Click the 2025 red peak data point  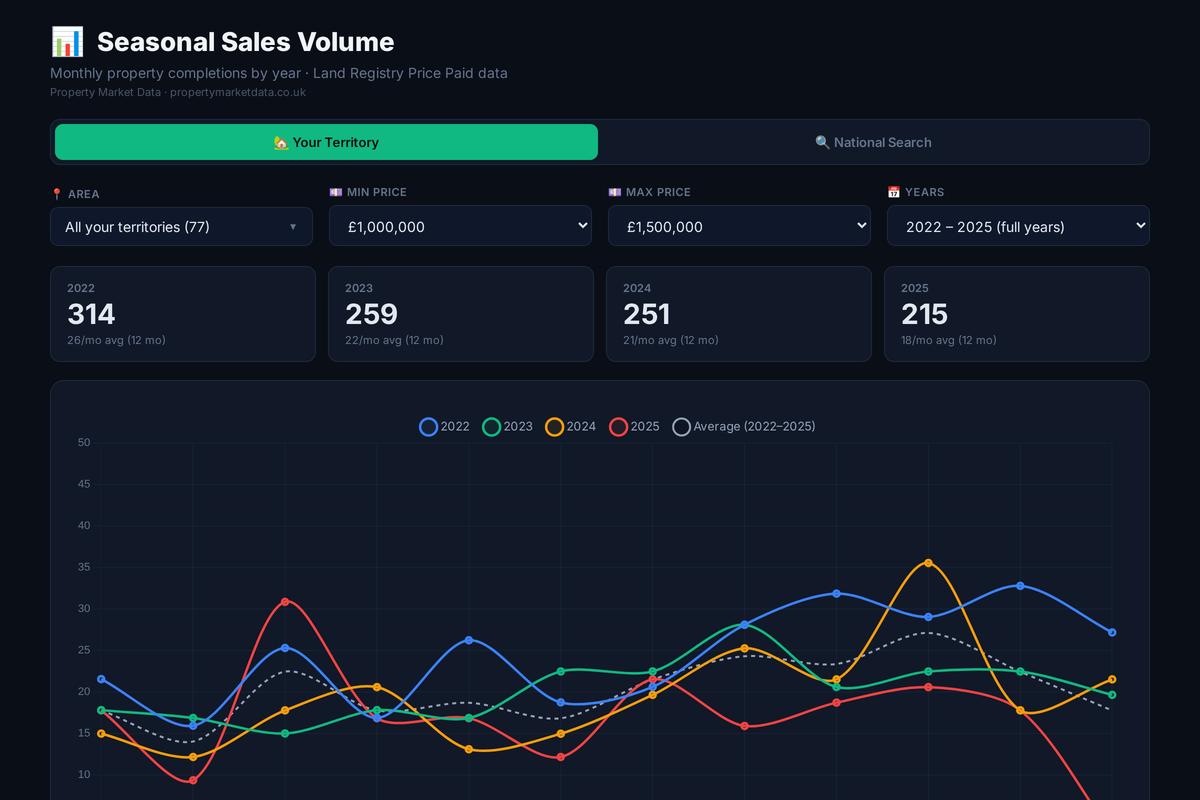coord(285,602)
